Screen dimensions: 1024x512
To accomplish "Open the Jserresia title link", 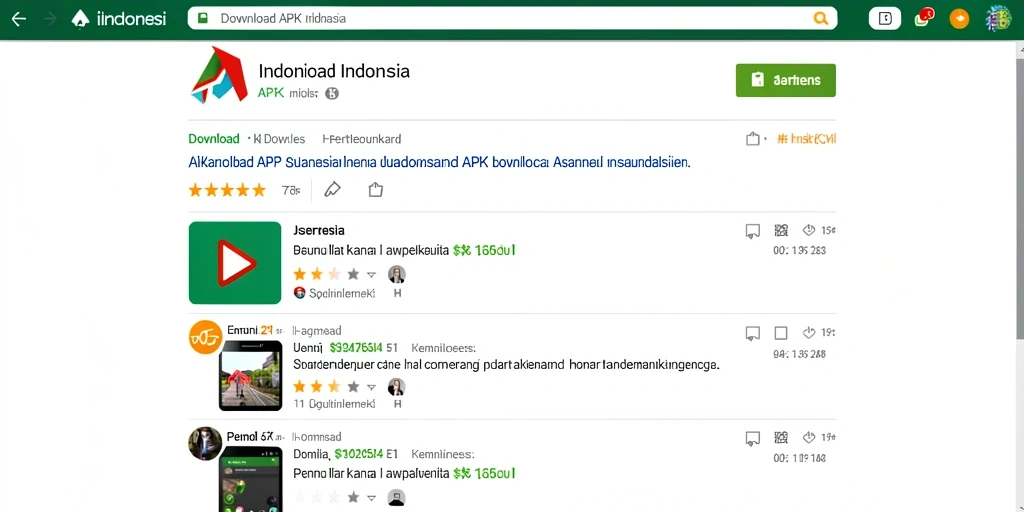I will pos(319,230).
